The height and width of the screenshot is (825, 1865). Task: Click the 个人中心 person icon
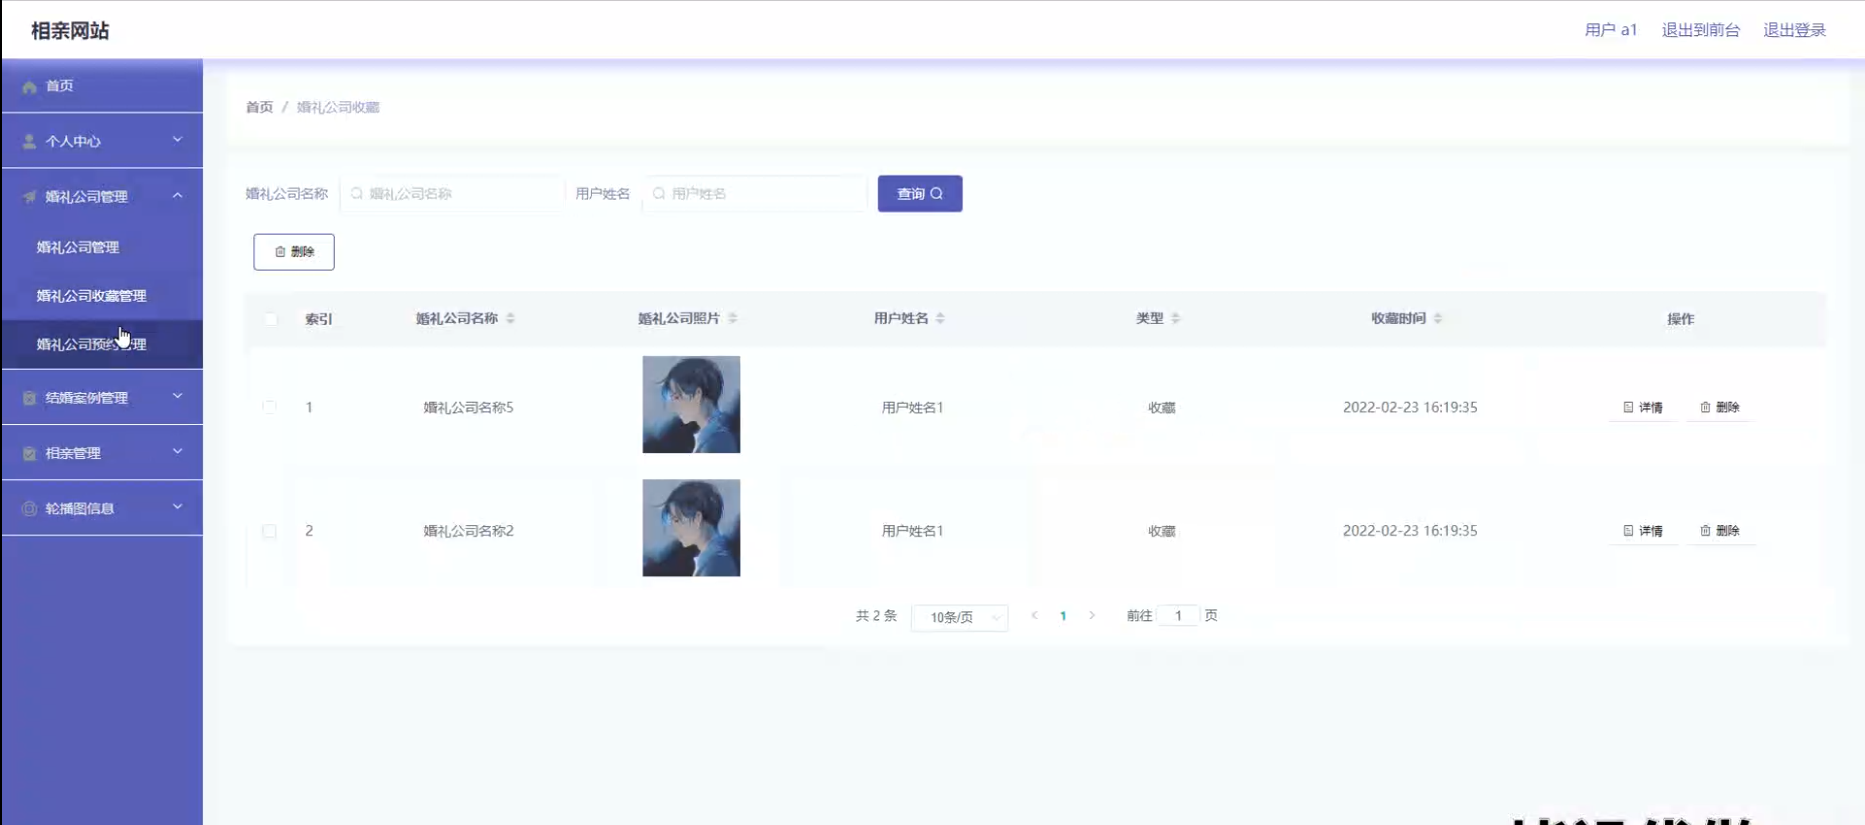[x=29, y=142]
